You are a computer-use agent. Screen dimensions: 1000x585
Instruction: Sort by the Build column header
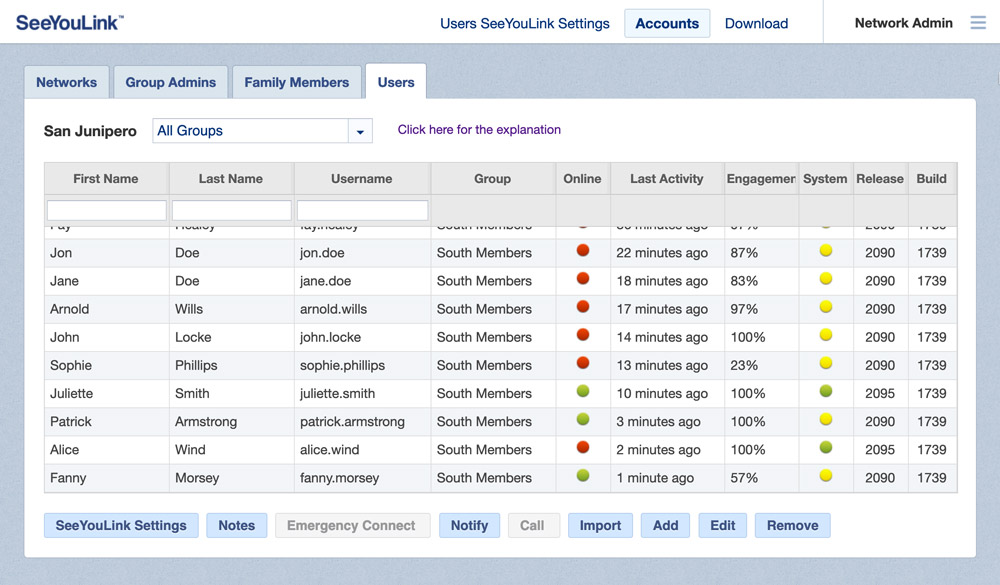point(932,179)
